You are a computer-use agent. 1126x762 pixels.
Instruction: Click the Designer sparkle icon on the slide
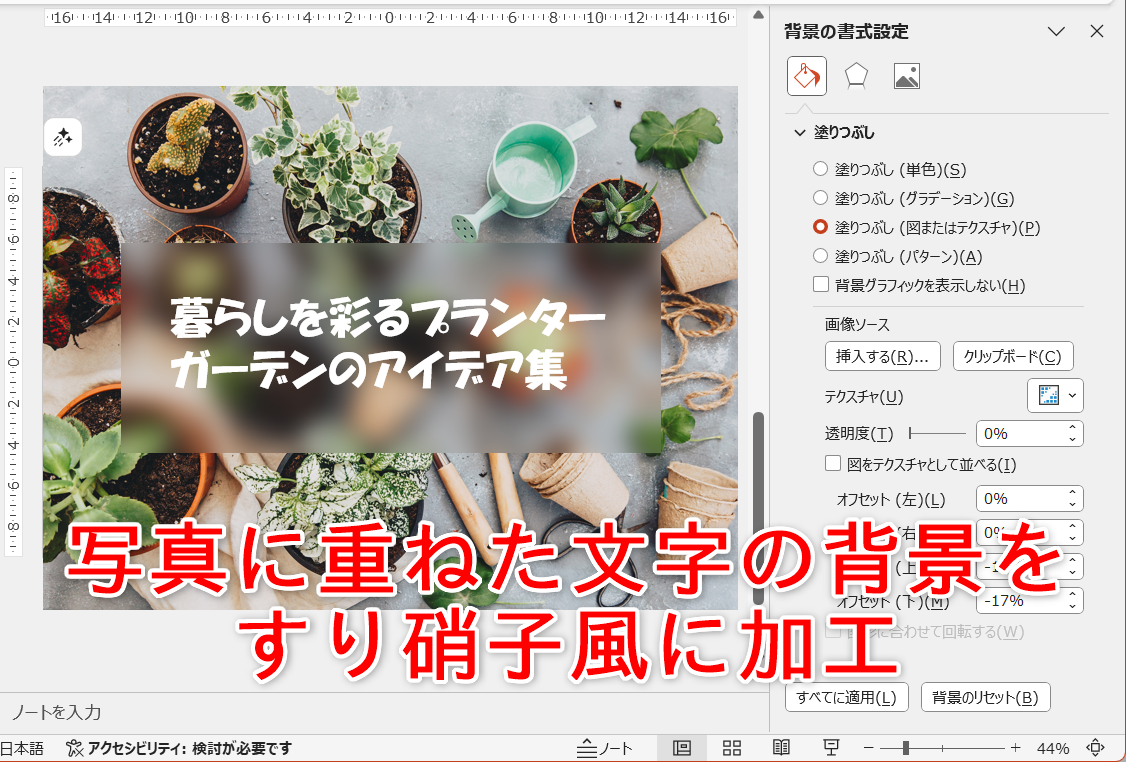click(x=63, y=137)
